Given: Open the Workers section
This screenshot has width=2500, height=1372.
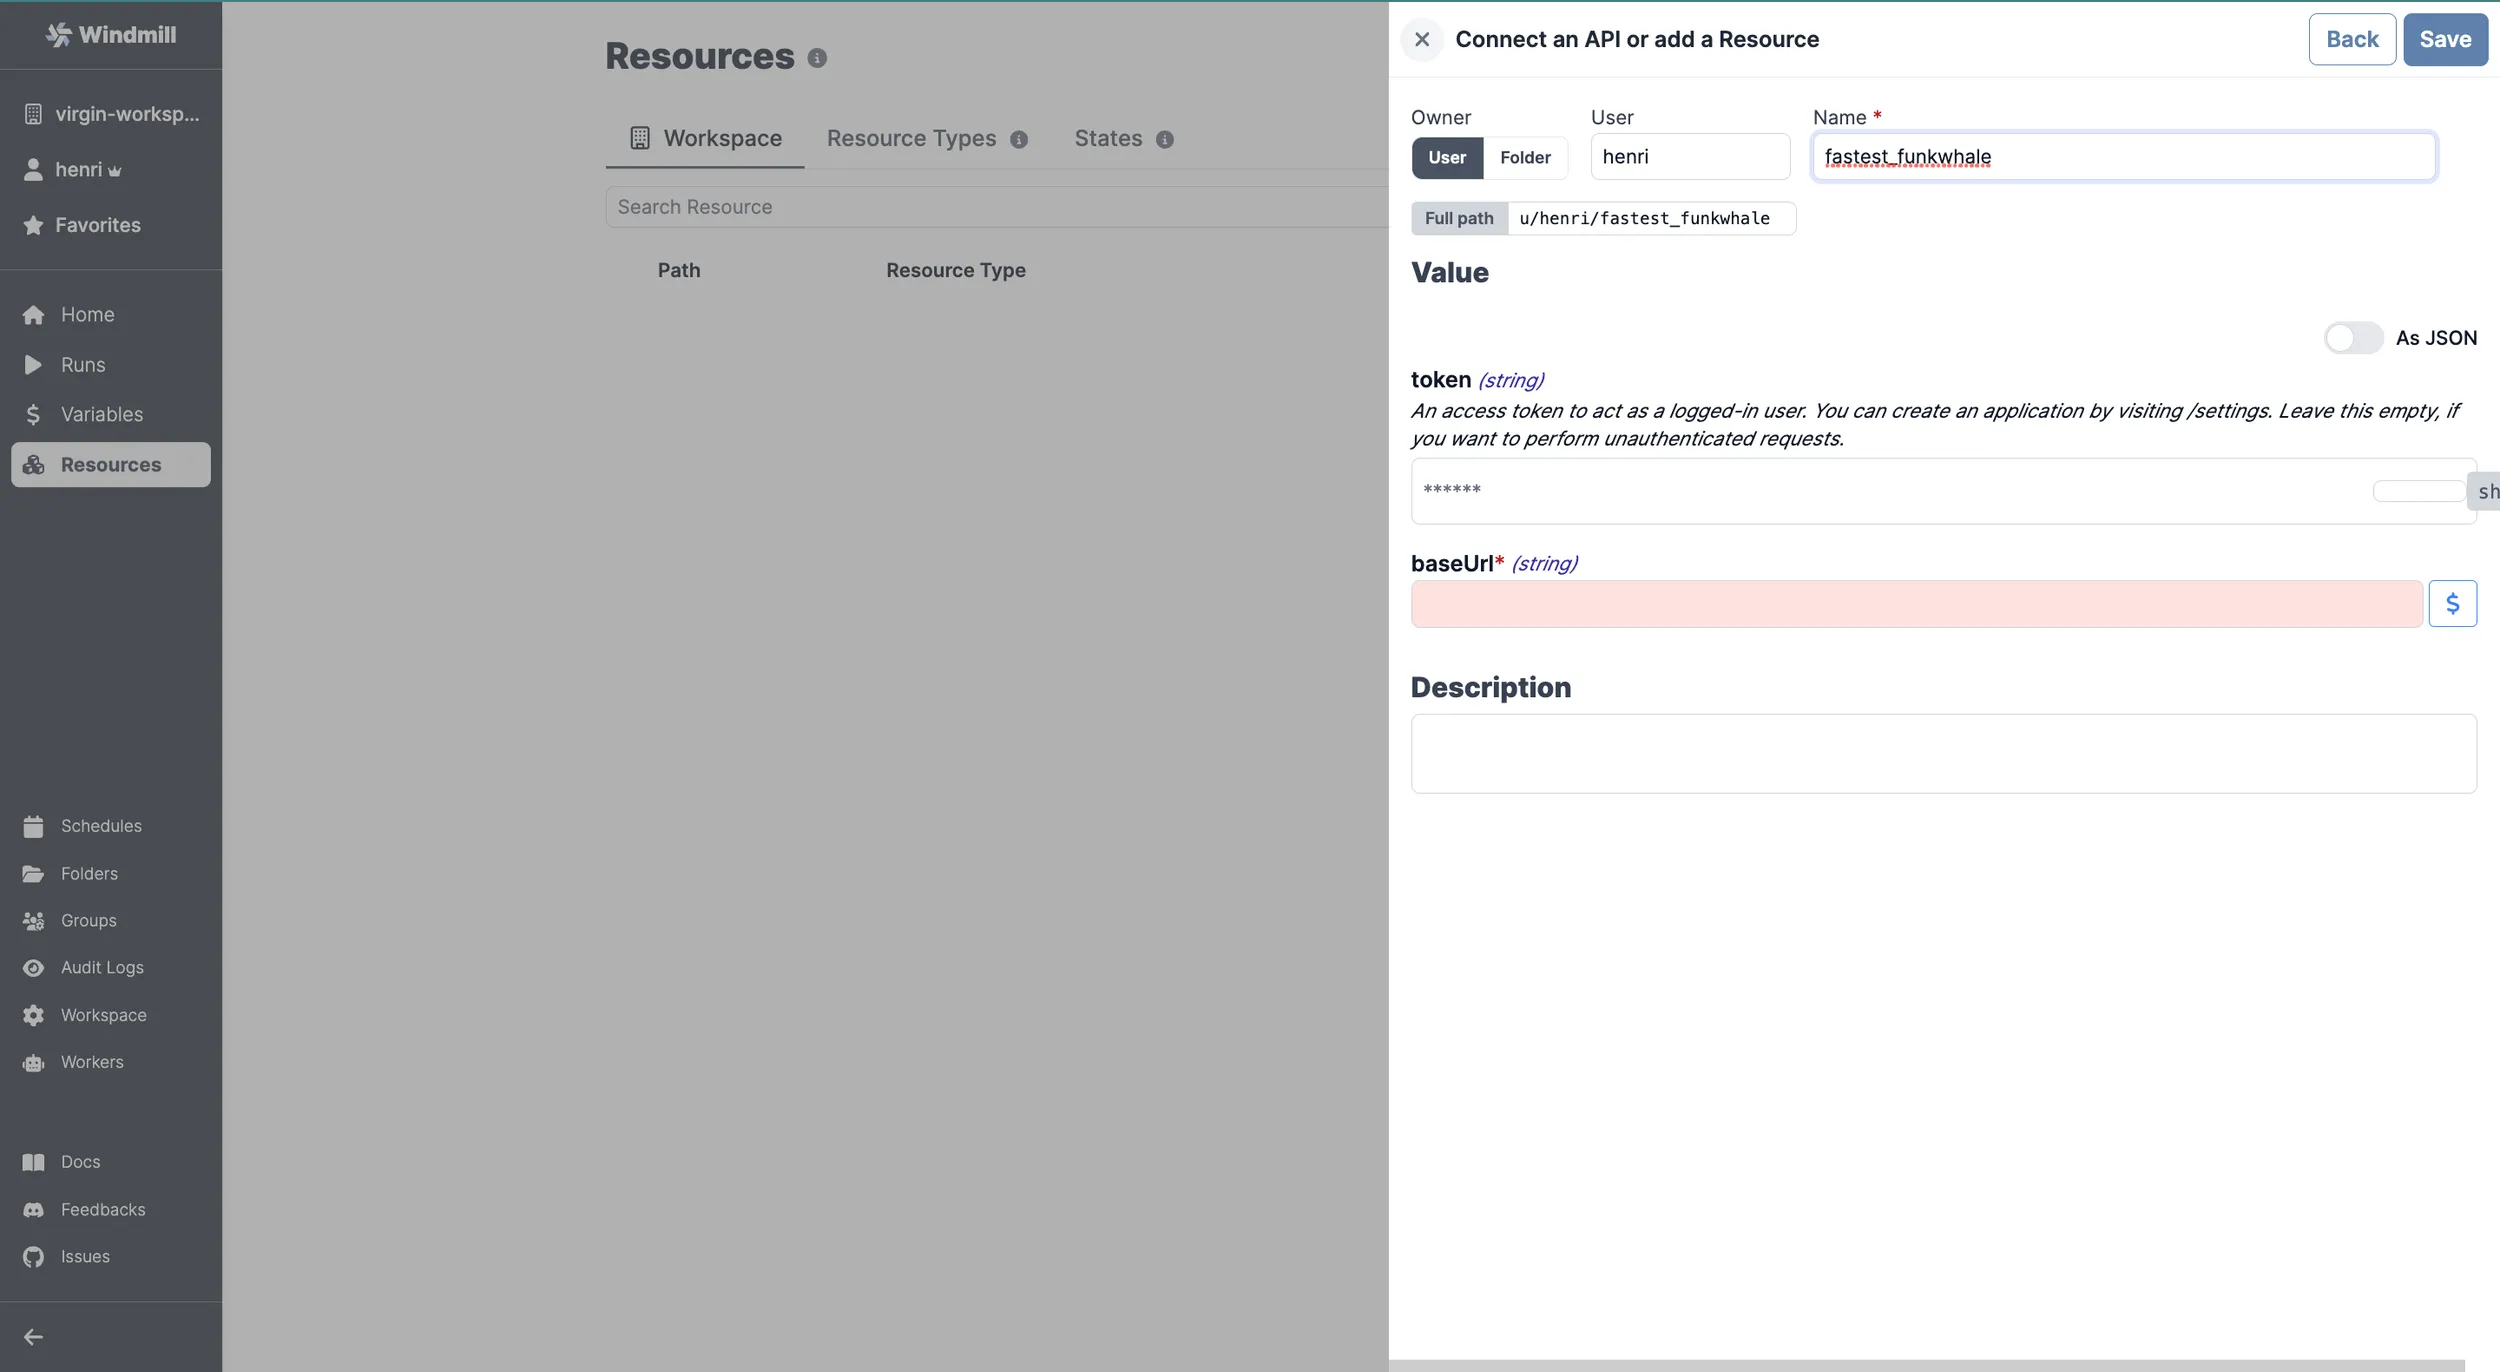Looking at the screenshot, I should [x=91, y=1061].
